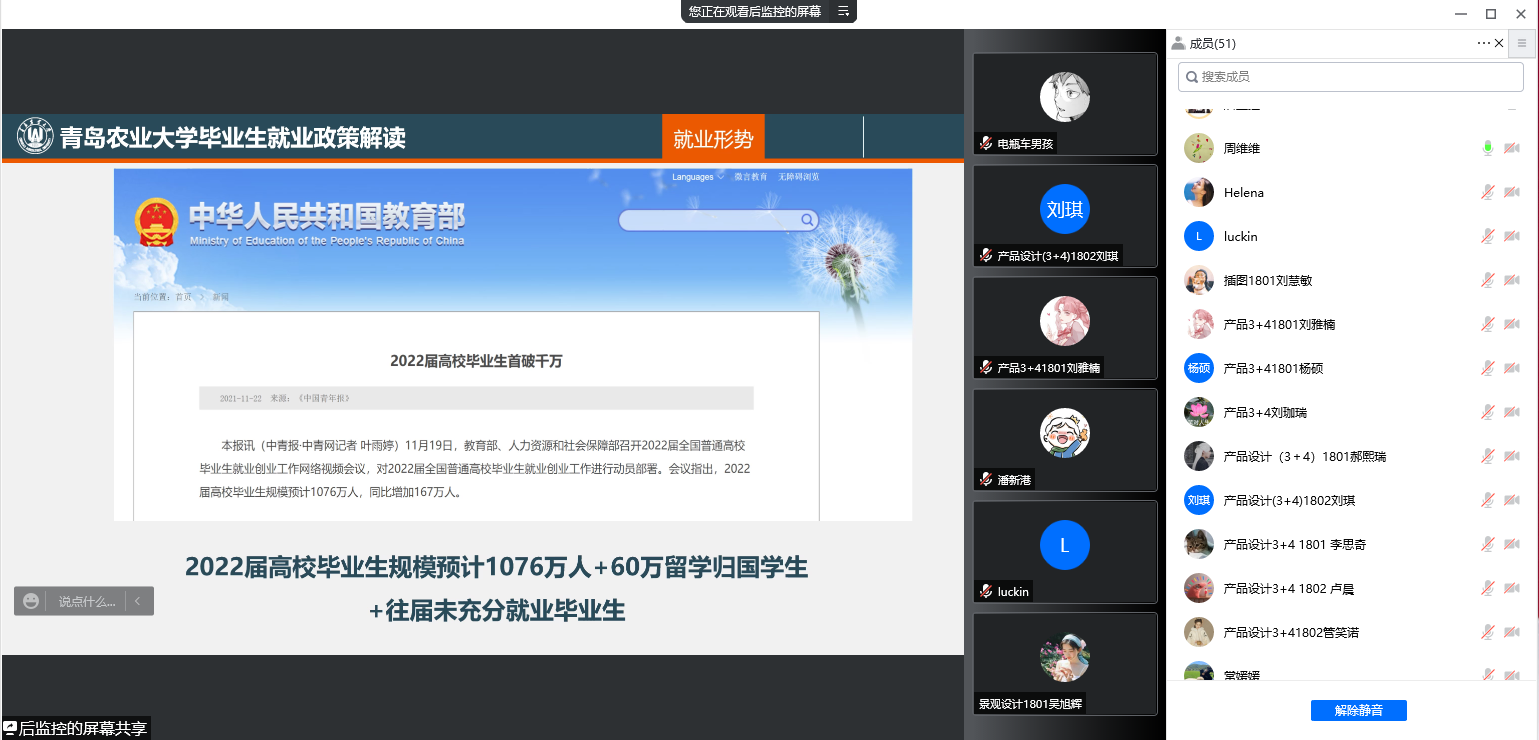Viewport: 1539px width, 740px height.
Task: Click the 就业形势 tab in the slide
Action: [x=713, y=139]
